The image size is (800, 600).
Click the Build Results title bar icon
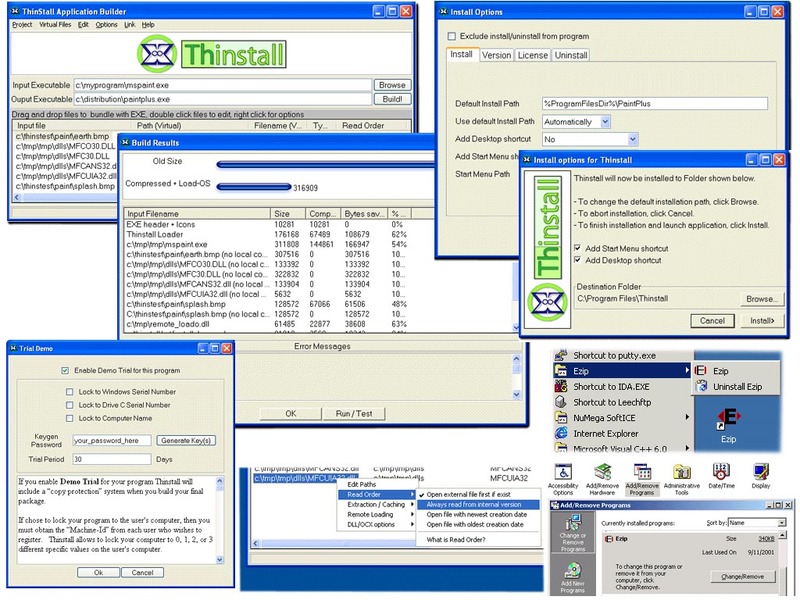125,142
